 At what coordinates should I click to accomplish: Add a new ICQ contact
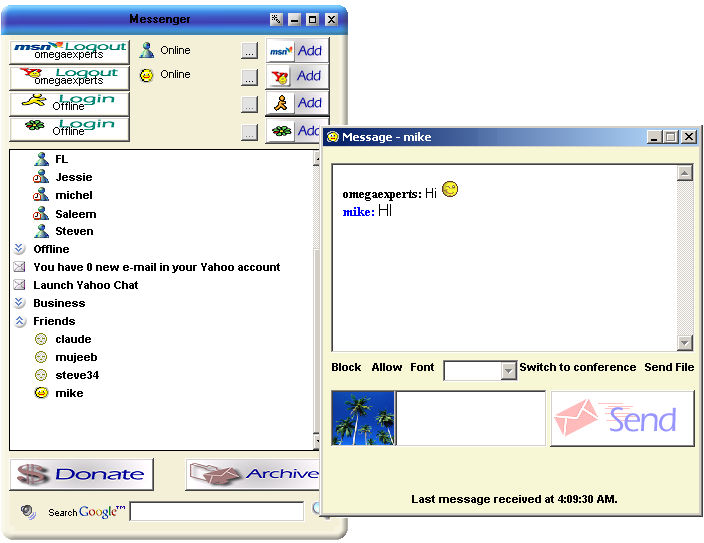pos(294,131)
